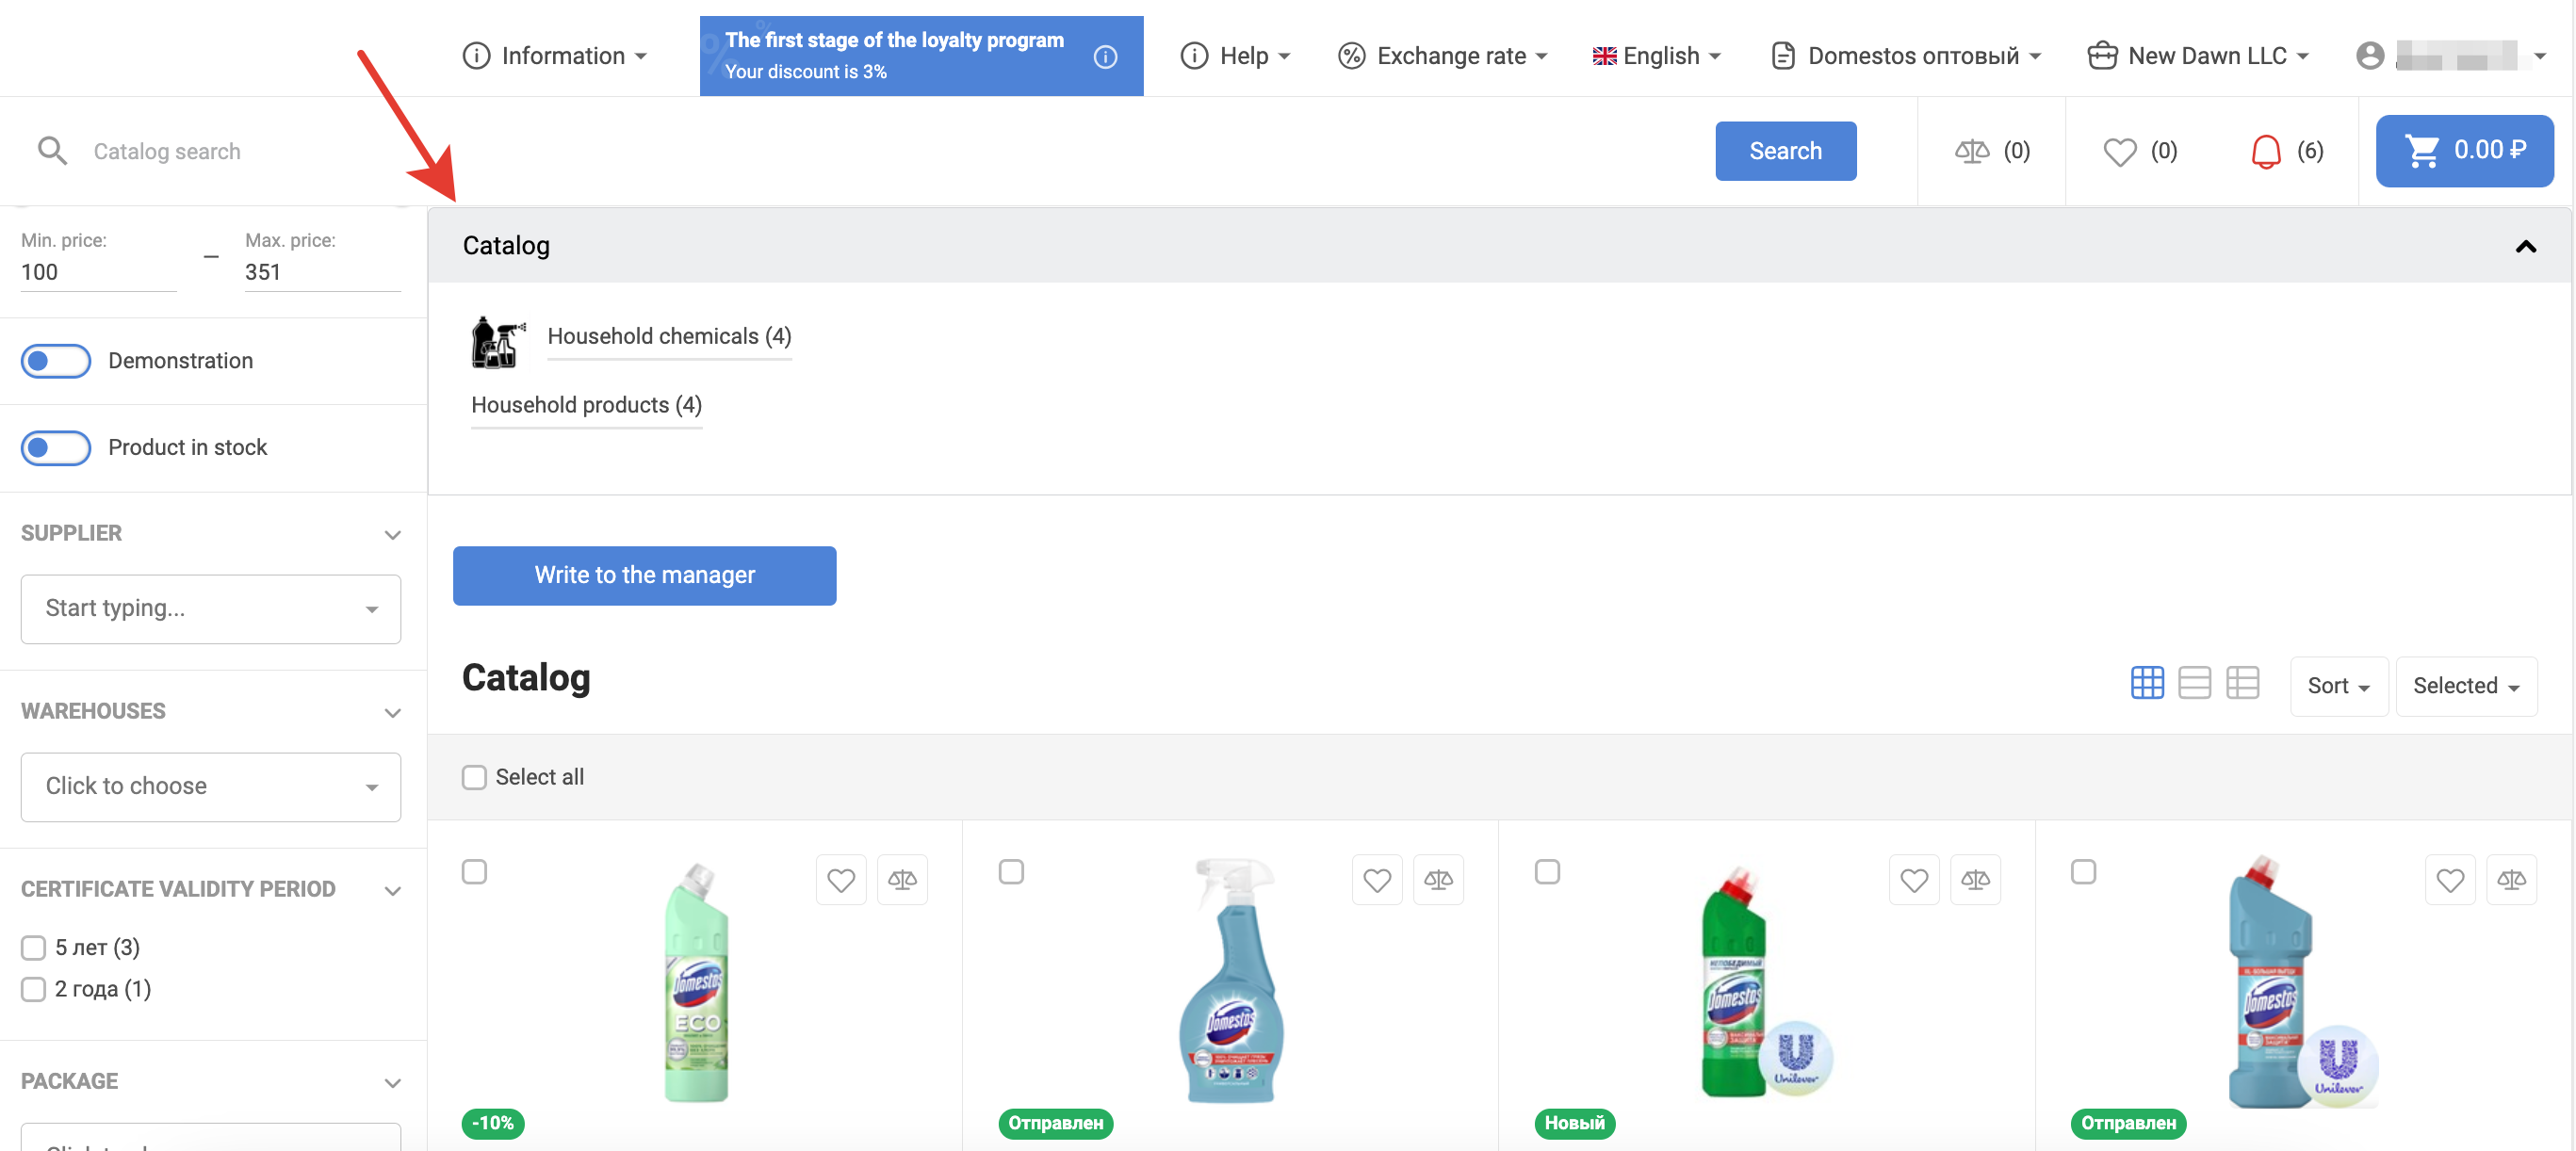Open the Sort dropdown

pos(2337,686)
